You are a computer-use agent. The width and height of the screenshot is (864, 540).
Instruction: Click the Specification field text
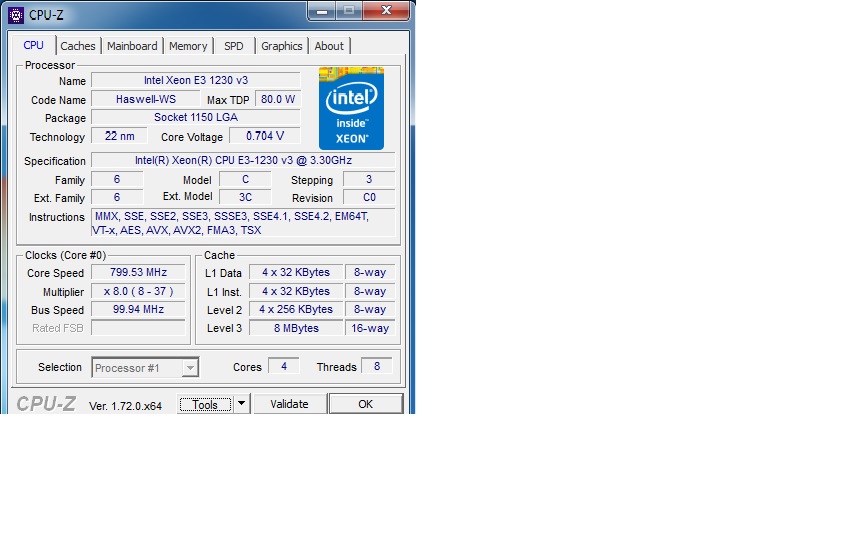click(x=243, y=160)
